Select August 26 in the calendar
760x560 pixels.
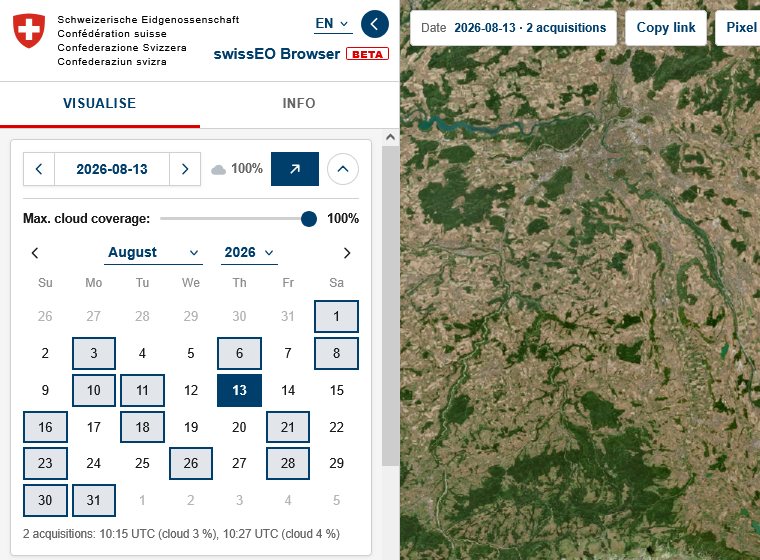click(191, 464)
